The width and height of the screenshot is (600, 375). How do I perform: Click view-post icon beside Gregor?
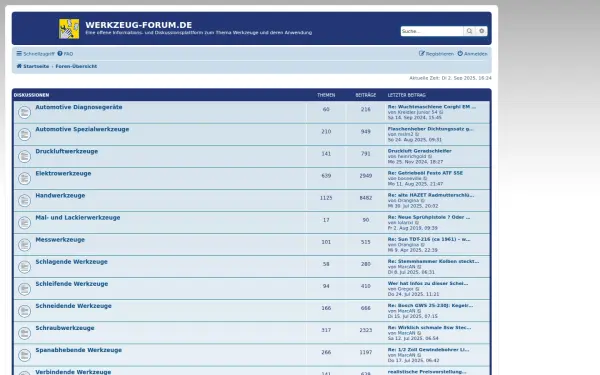(417, 289)
